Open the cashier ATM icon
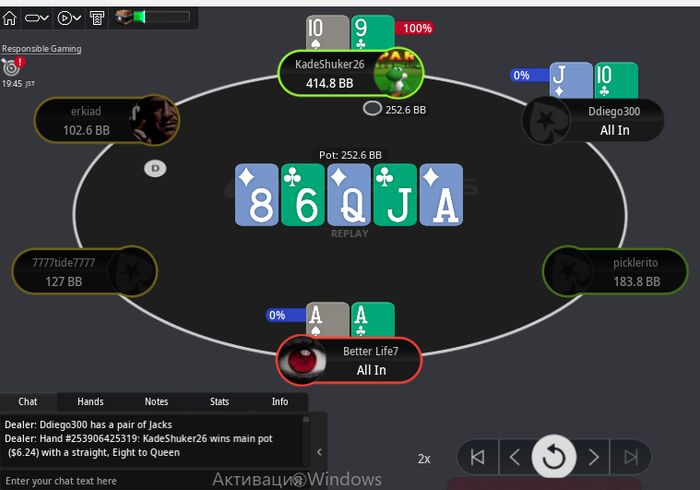 coord(97,18)
